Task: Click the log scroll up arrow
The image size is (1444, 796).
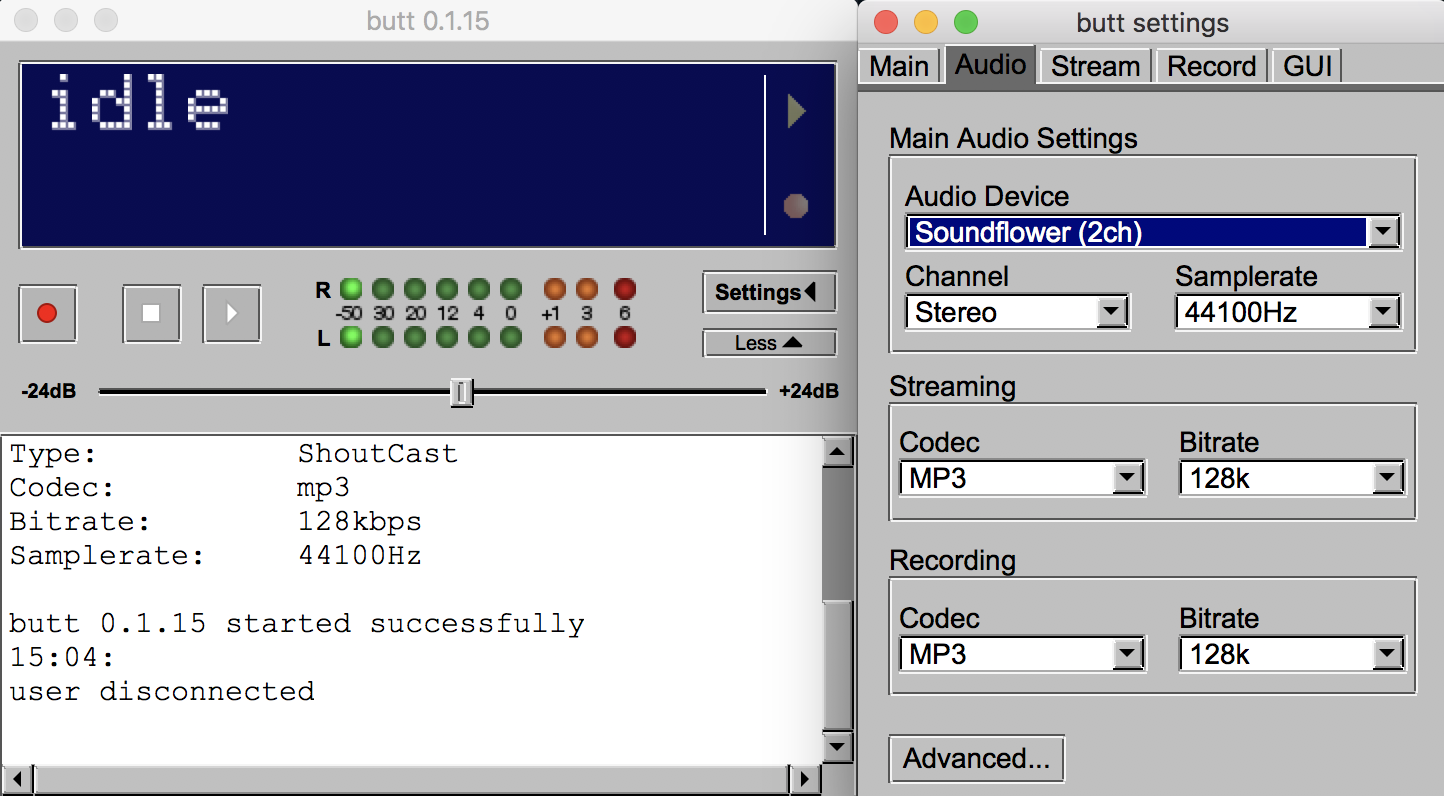Action: click(837, 454)
